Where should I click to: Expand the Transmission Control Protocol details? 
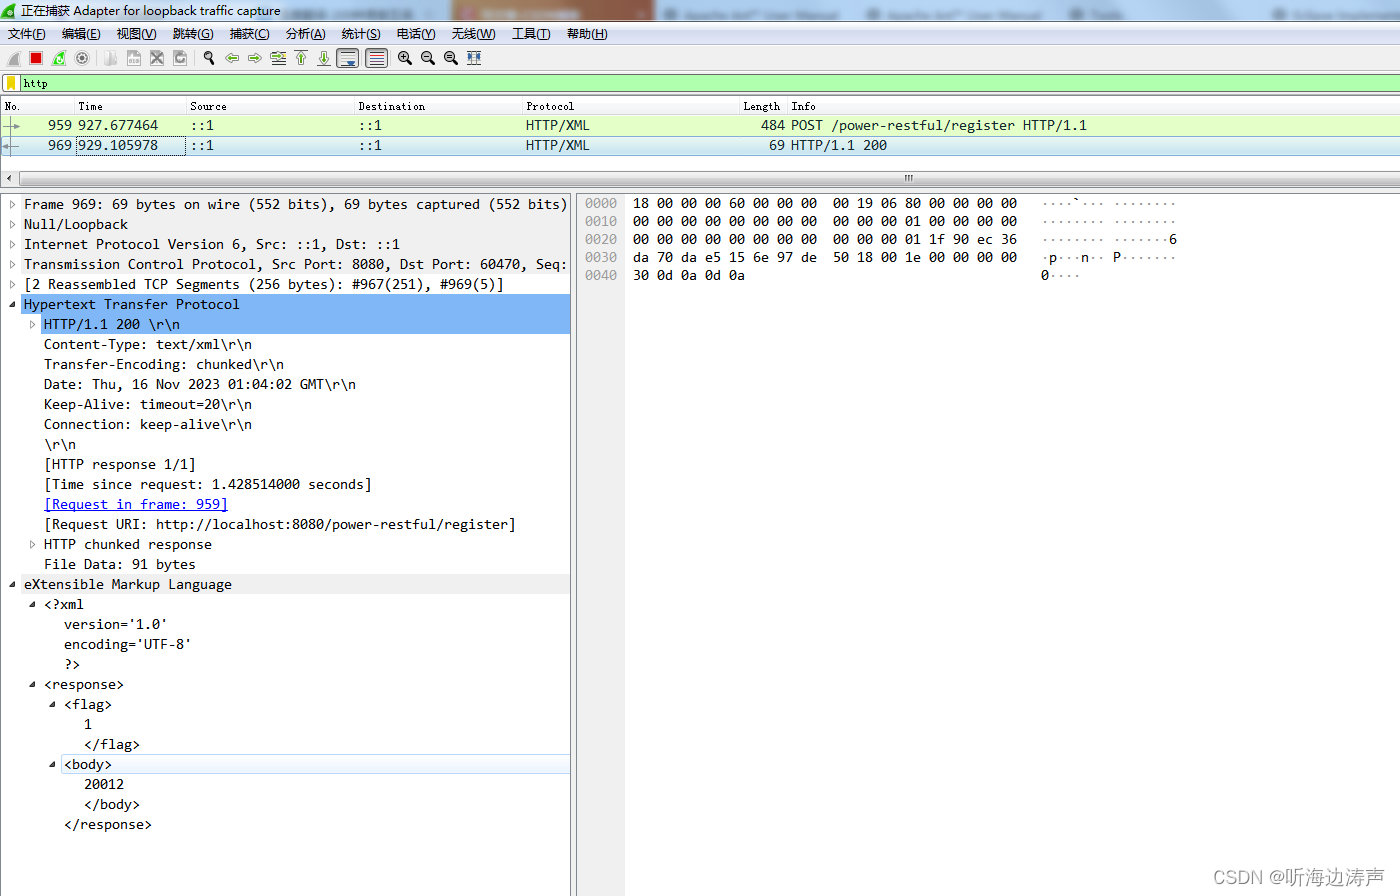coord(12,264)
